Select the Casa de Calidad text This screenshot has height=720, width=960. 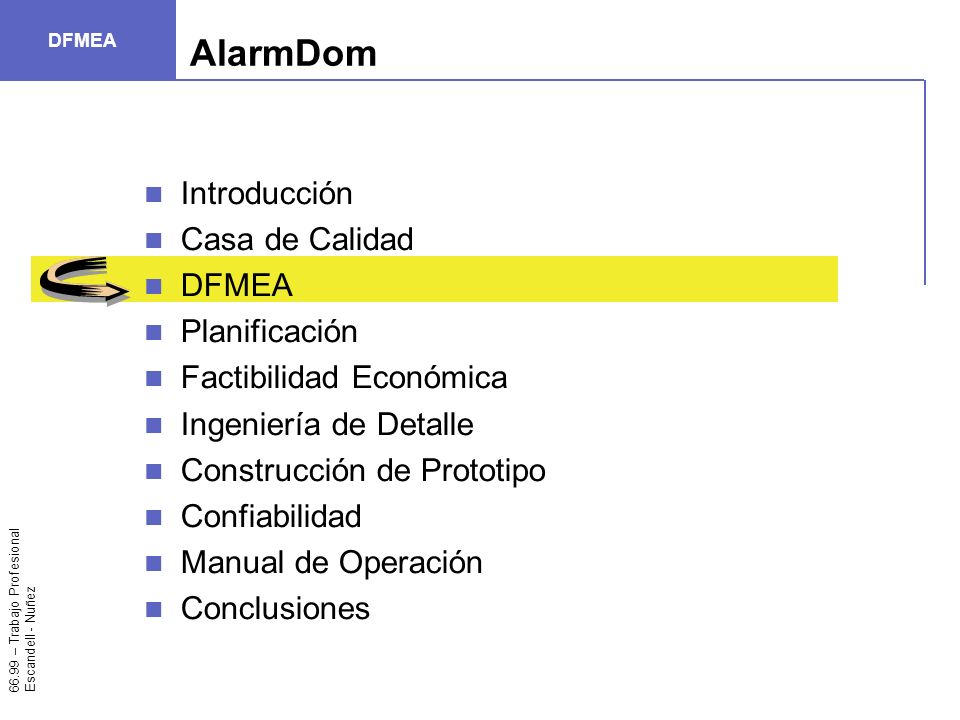(x=297, y=239)
